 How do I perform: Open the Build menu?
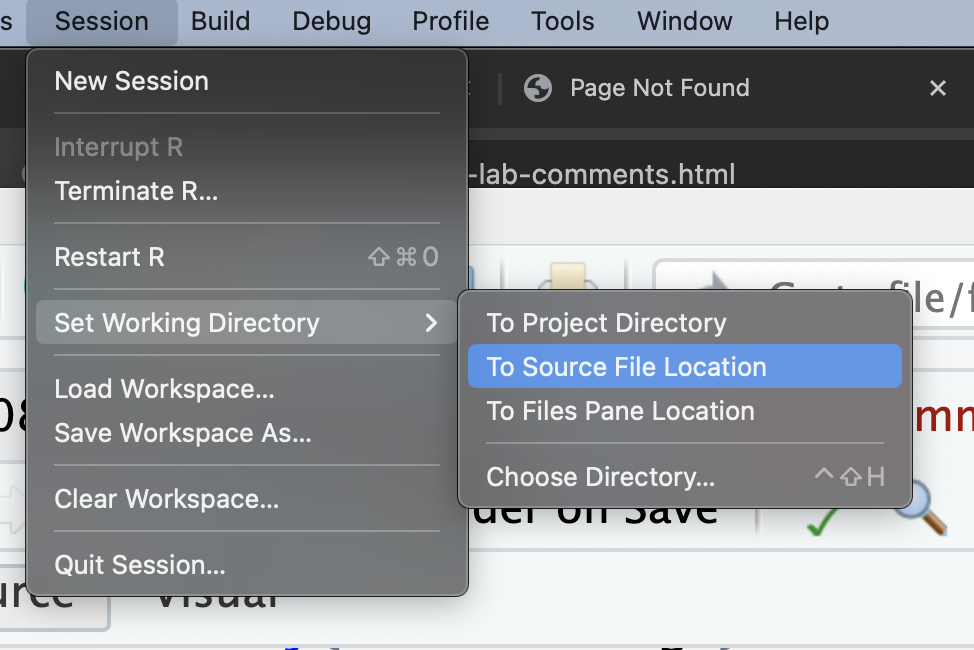221,21
